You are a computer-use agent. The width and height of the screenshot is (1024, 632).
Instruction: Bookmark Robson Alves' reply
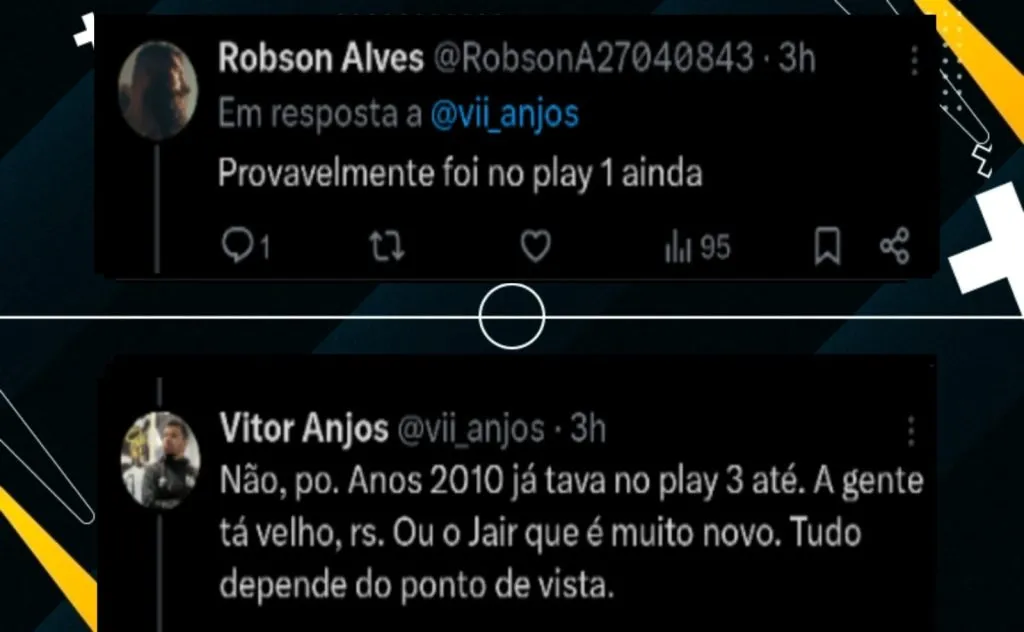[x=827, y=246]
